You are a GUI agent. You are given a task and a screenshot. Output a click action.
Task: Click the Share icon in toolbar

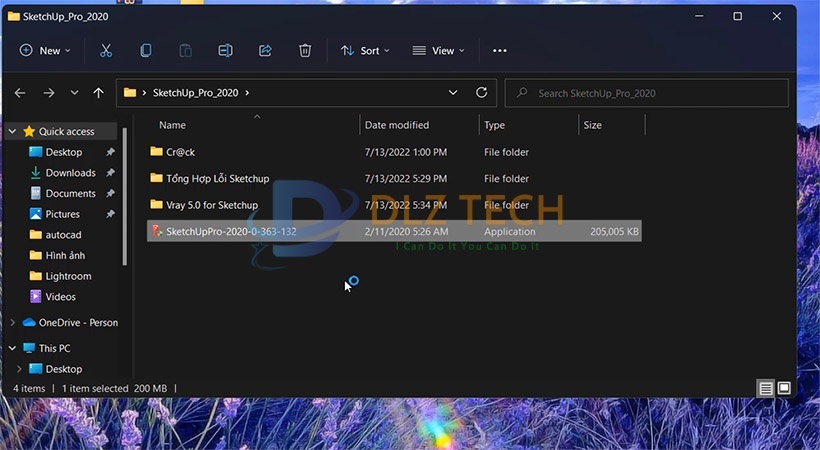[265, 50]
